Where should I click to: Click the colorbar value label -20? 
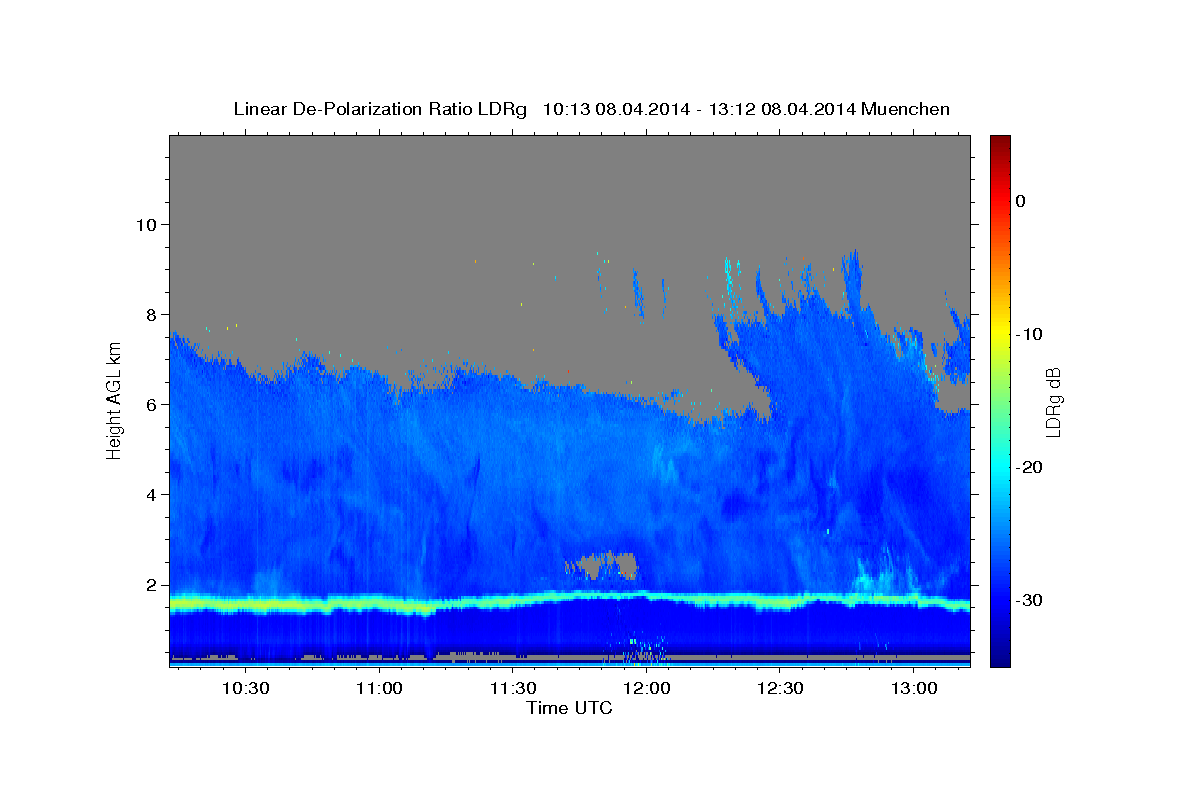coord(1030,467)
